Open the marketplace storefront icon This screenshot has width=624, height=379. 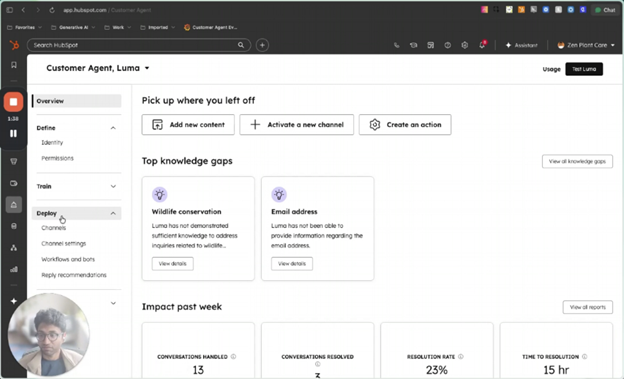click(x=431, y=45)
